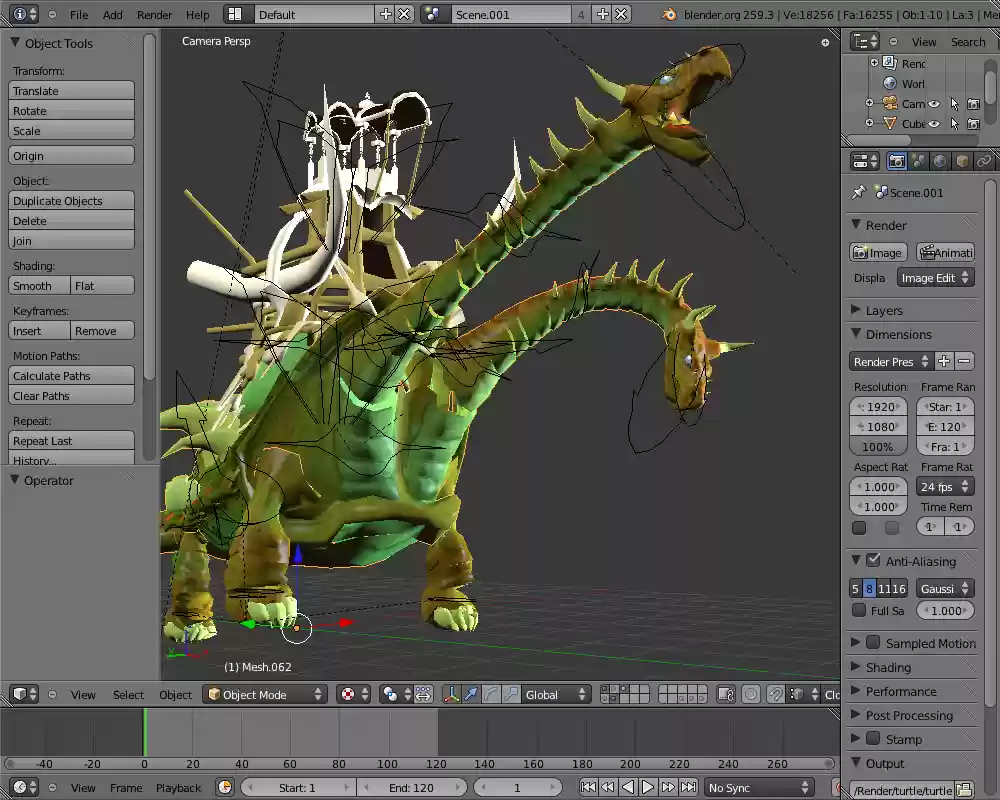Select the translate manipulator arrow icon

(x=470, y=692)
